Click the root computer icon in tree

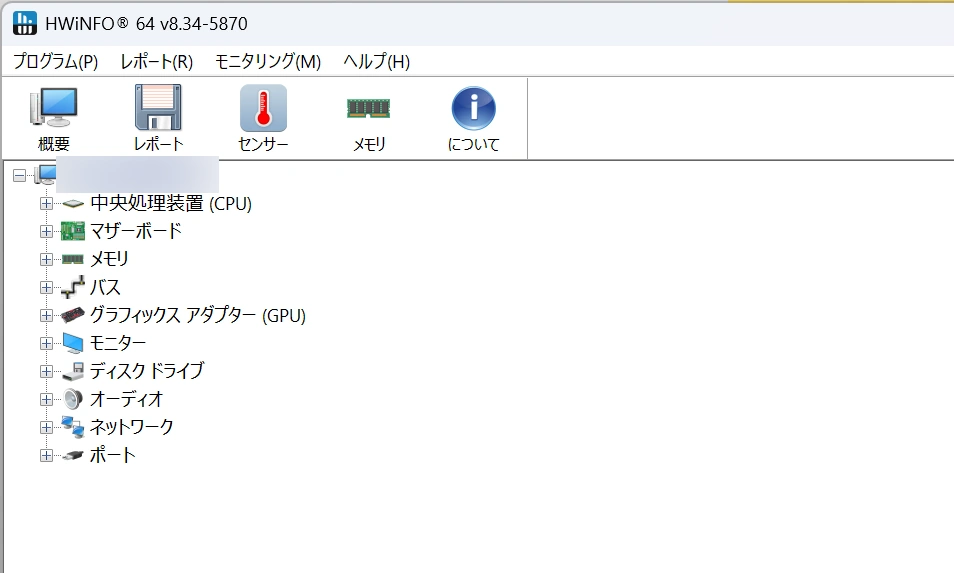(45, 175)
